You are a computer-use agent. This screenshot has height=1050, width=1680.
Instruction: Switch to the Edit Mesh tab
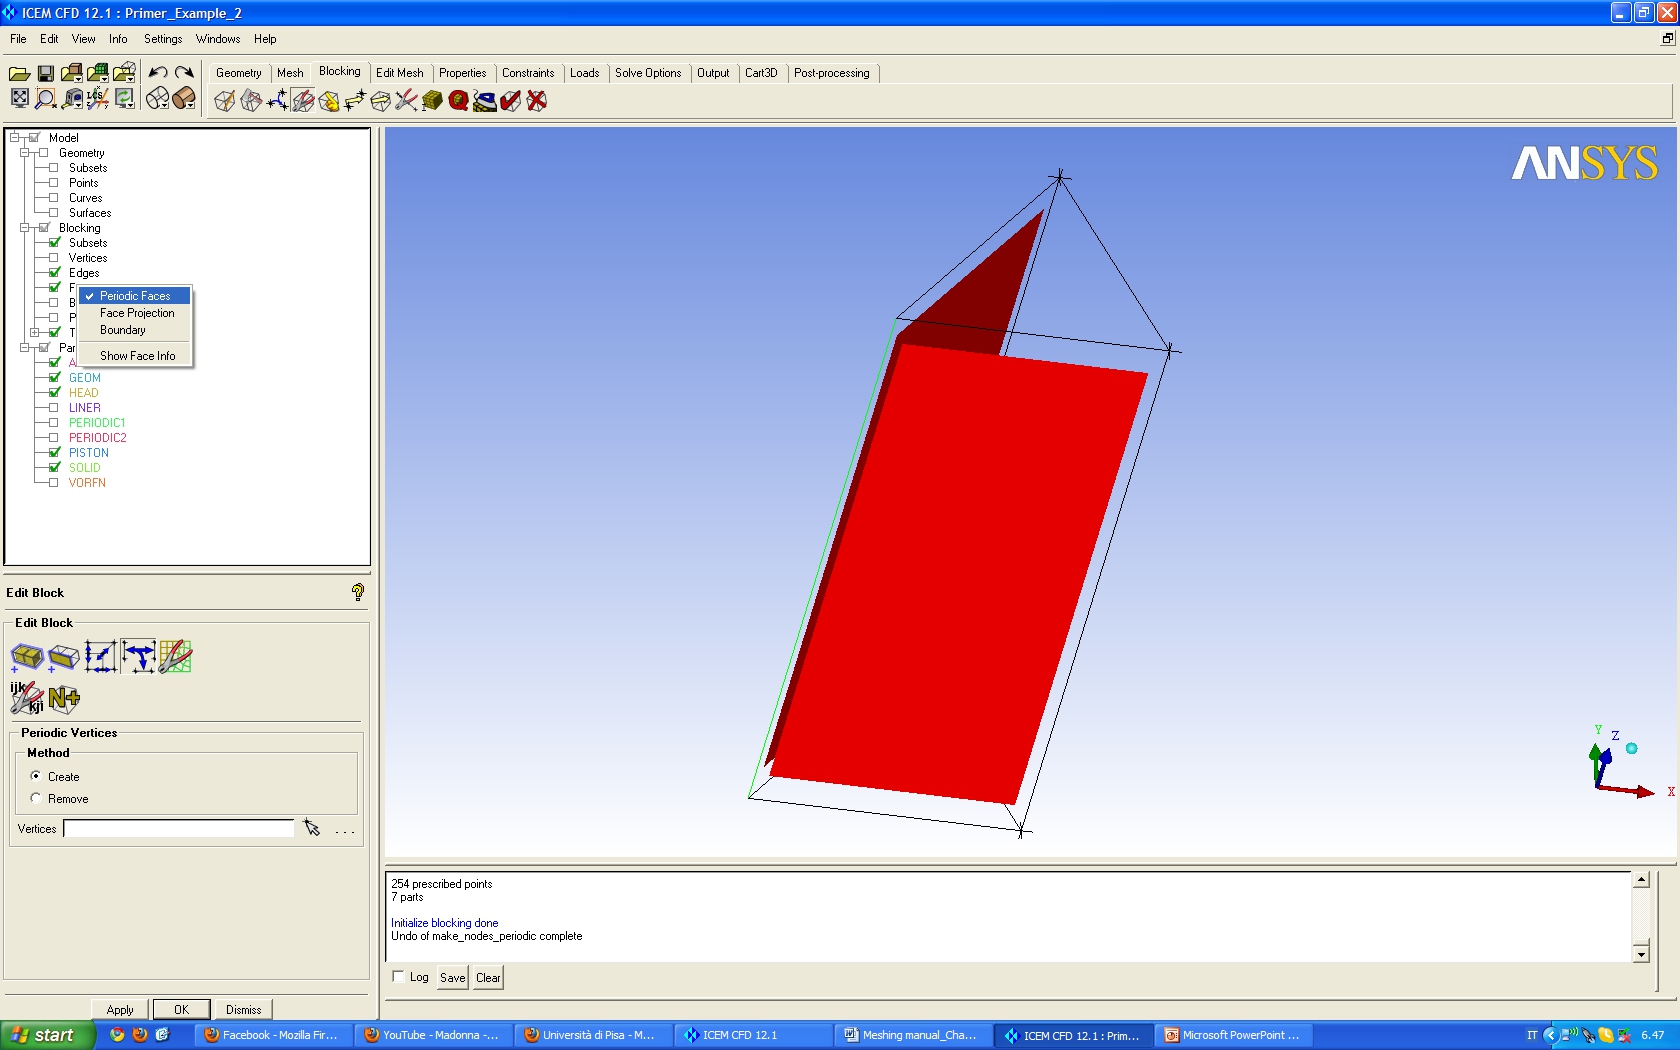[399, 73]
